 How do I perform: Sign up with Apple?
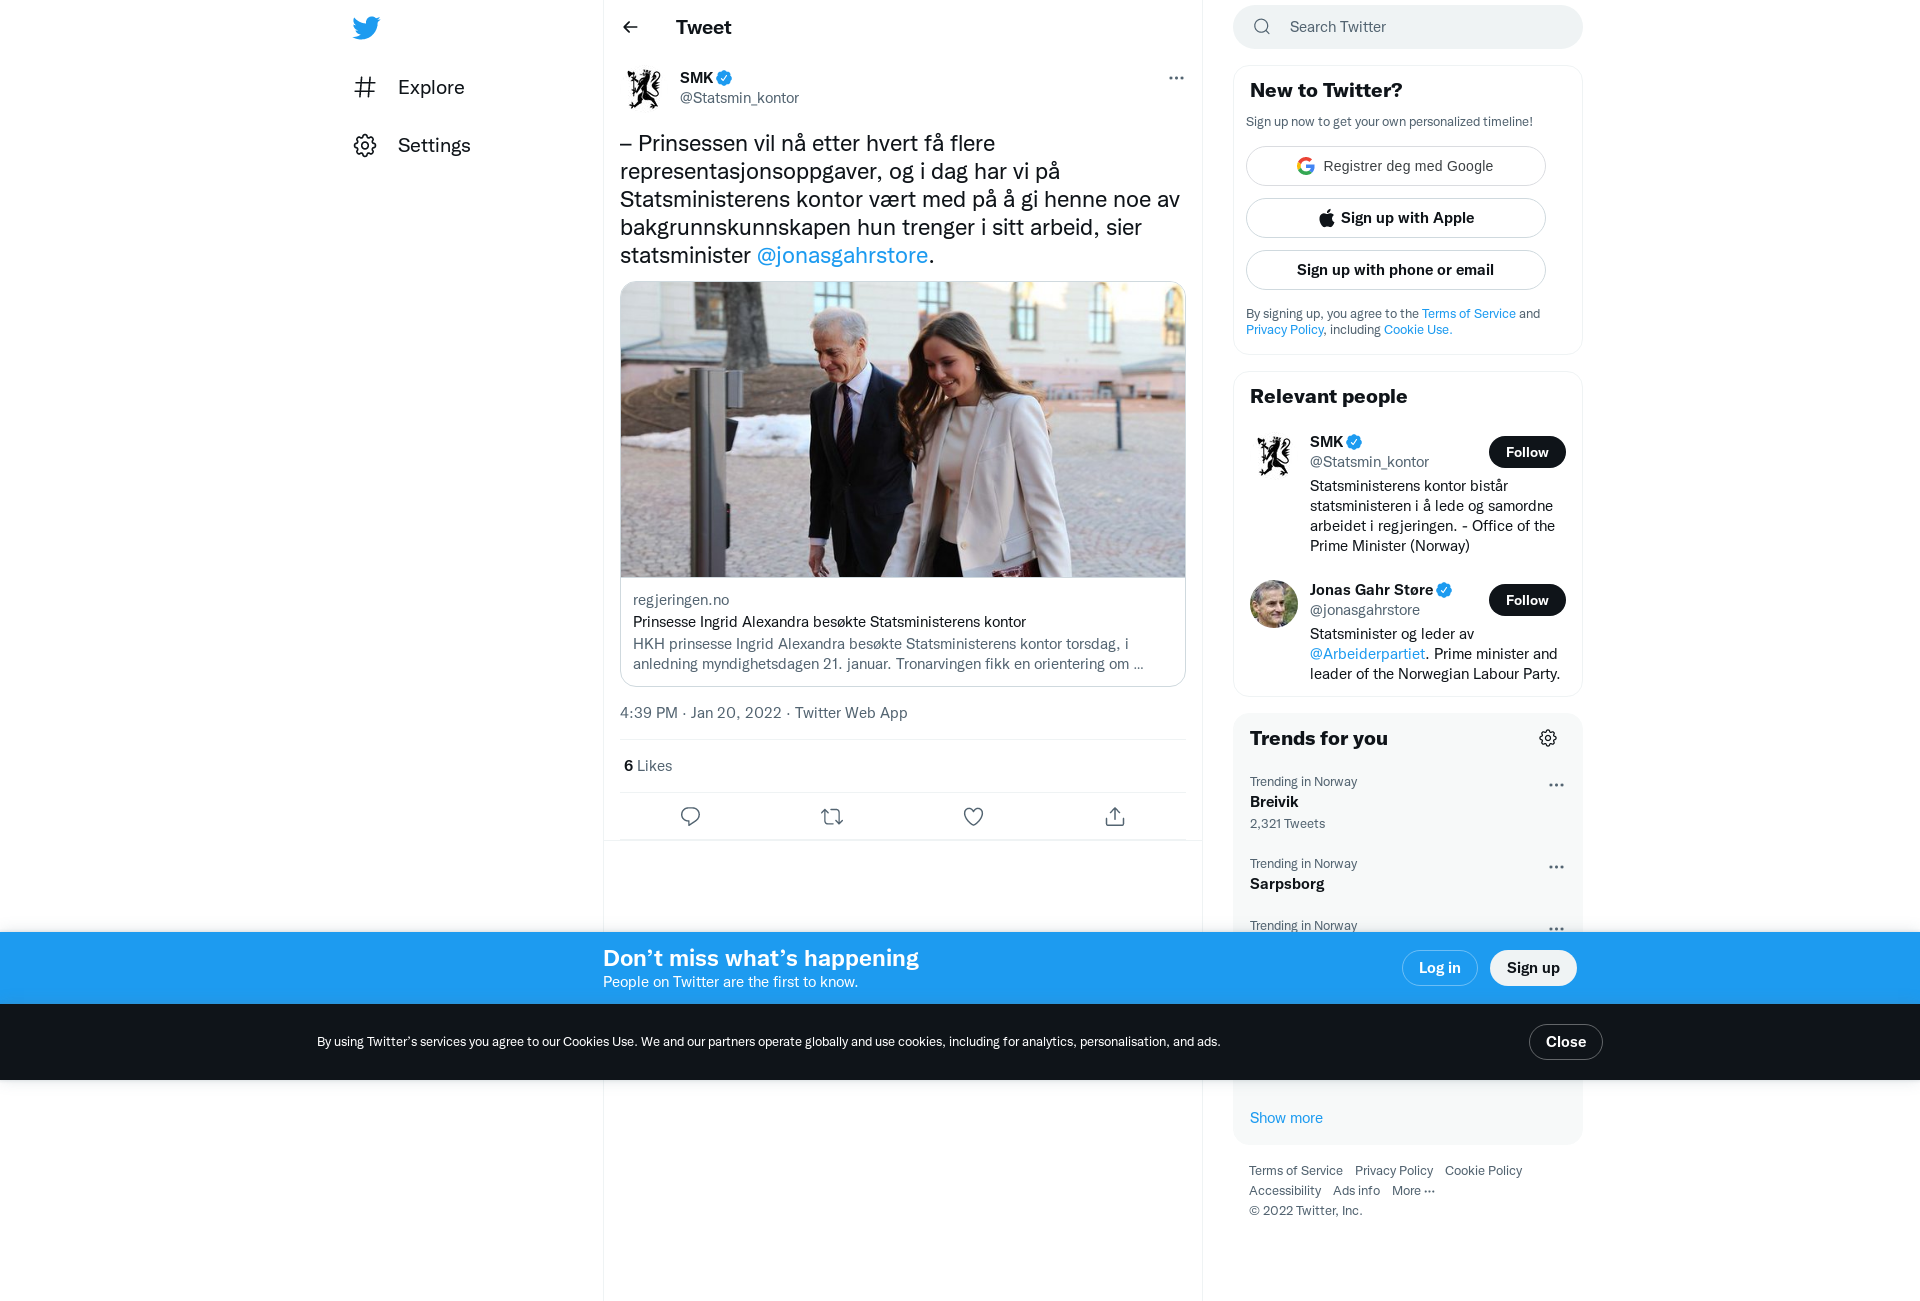[1396, 218]
